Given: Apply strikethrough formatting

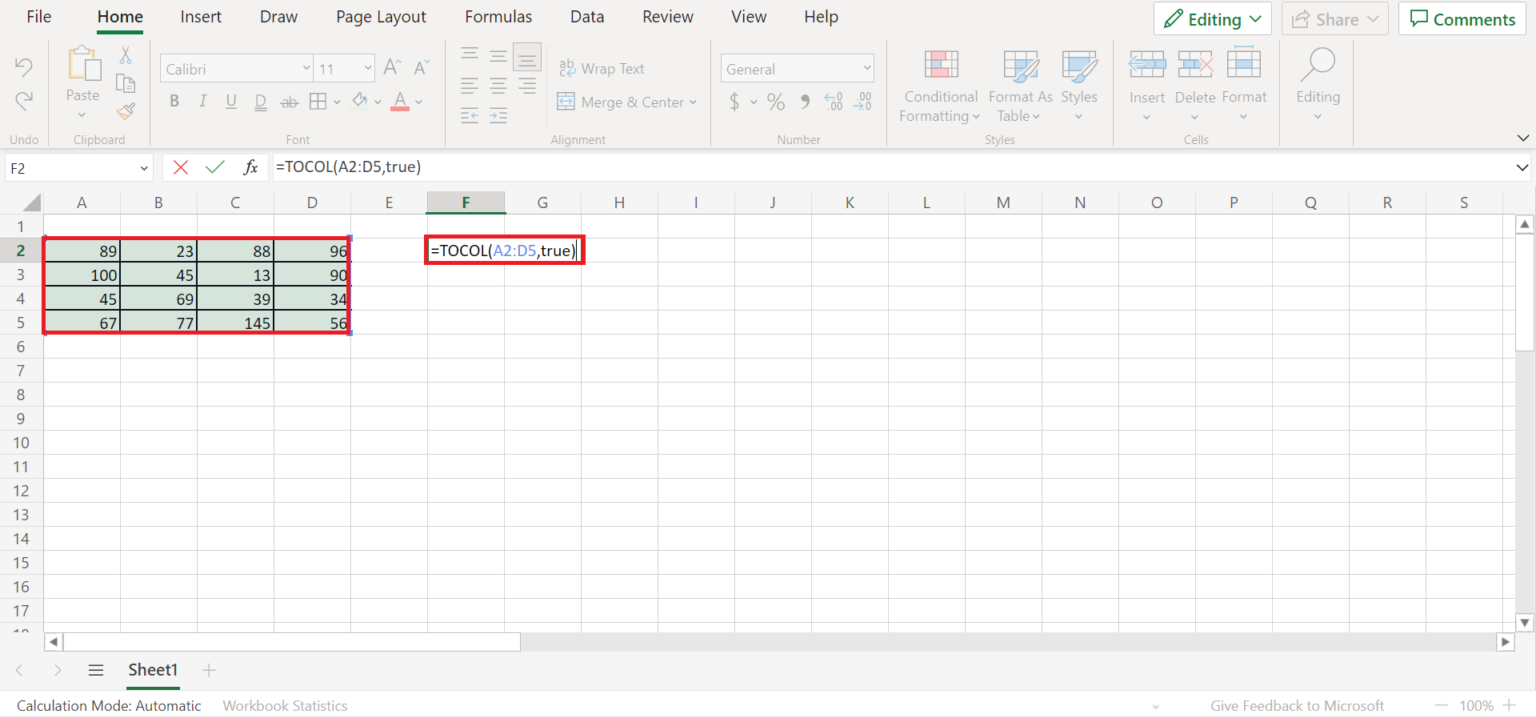Looking at the screenshot, I should [x=288, y=101].
